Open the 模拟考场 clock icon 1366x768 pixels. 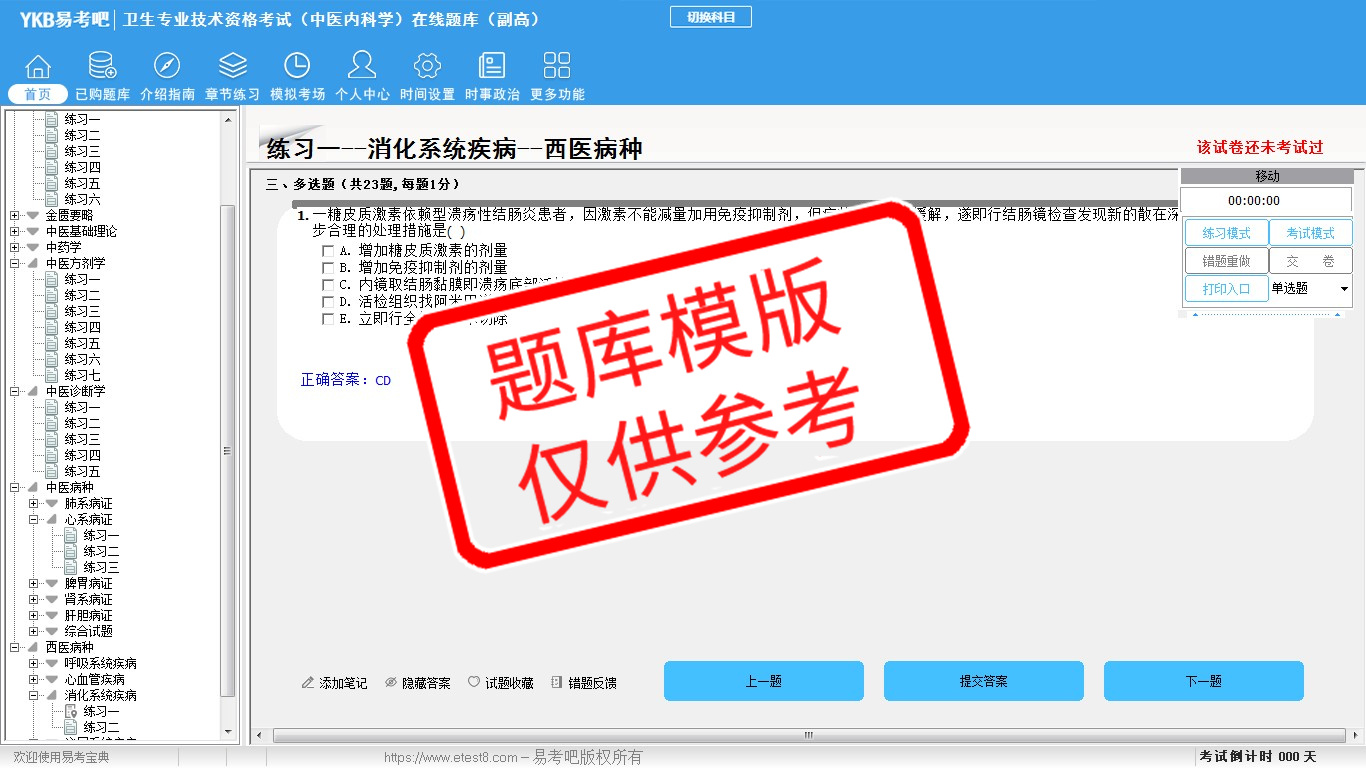click(297, 67)
